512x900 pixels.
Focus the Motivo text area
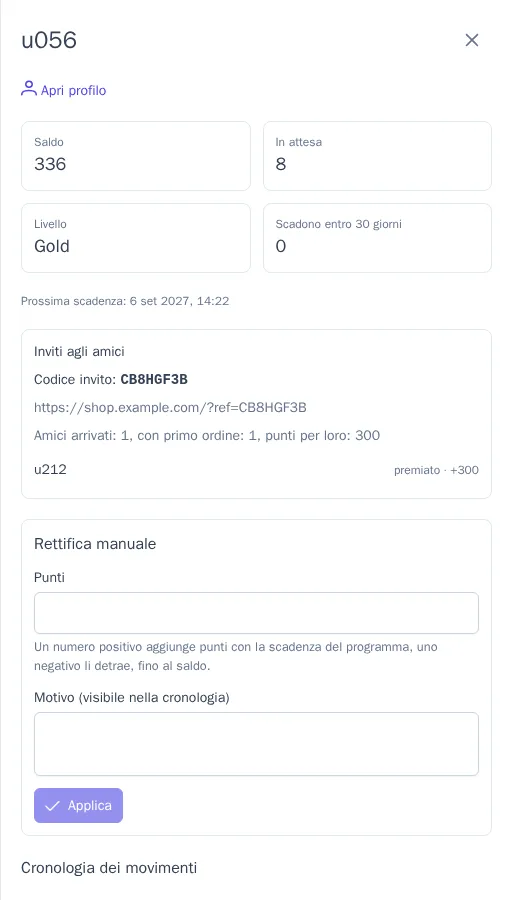tap(257, 744)
